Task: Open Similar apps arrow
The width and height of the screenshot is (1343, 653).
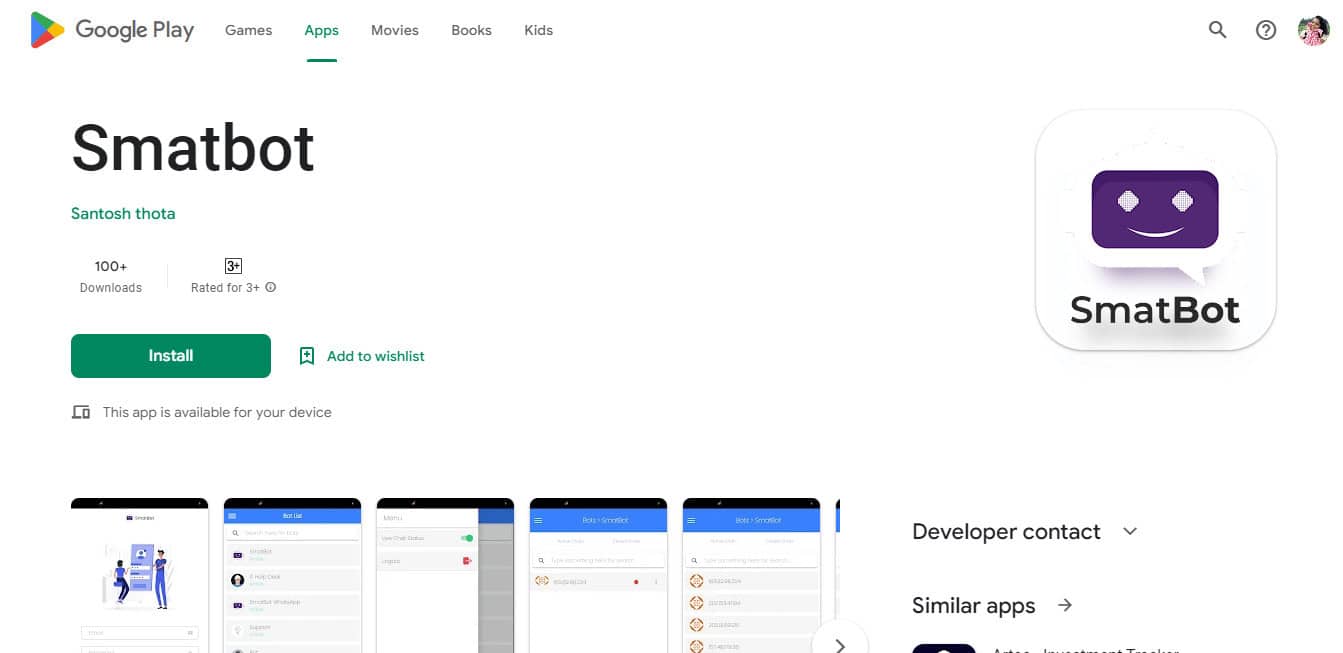Action: point(1065,605)
